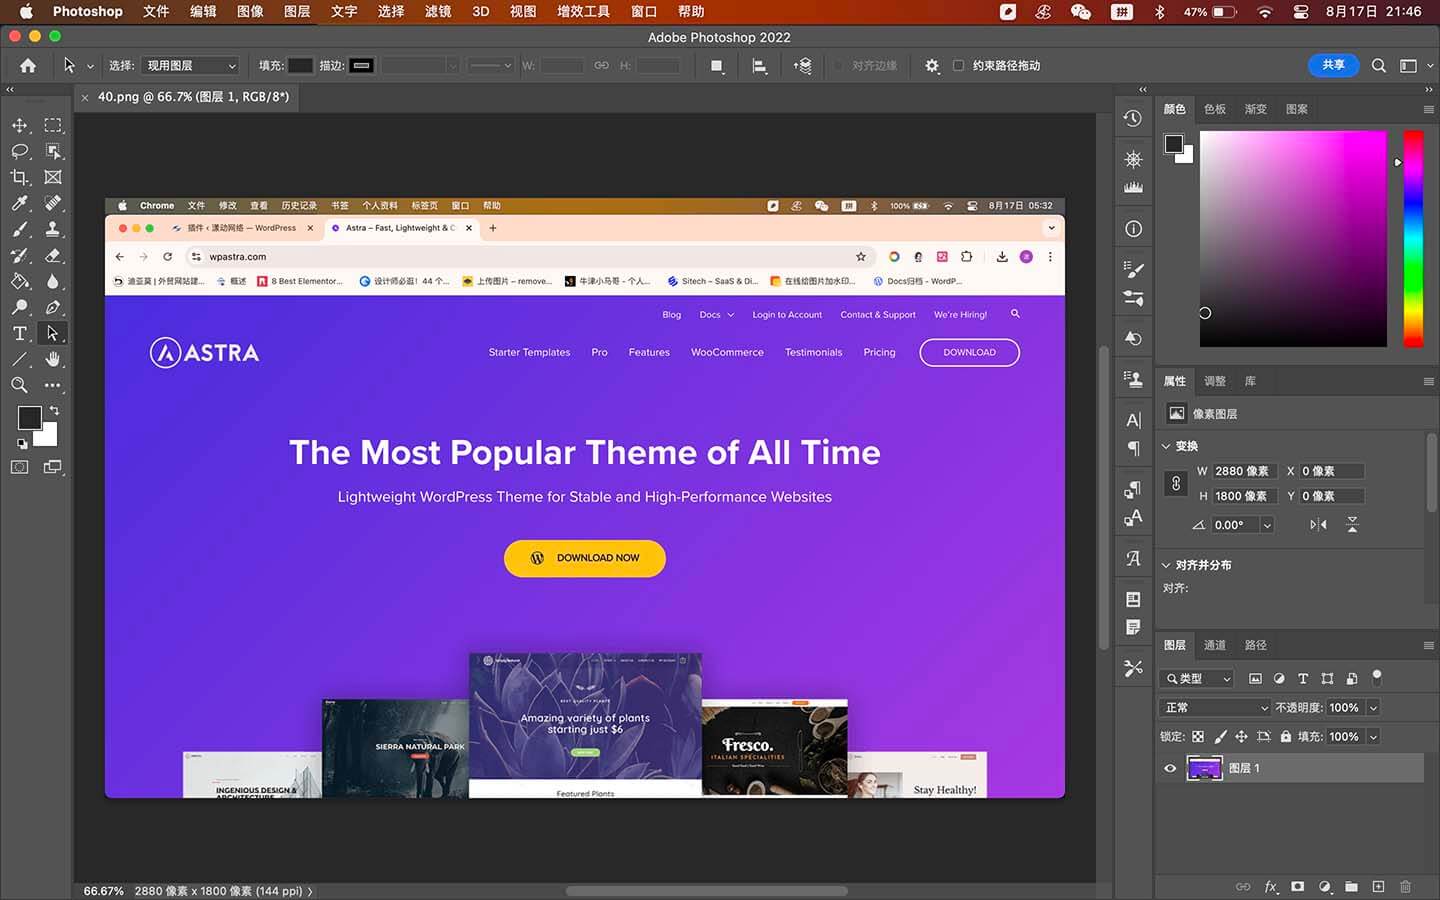Open the 图层 menu in menu bar

(297, 12)
